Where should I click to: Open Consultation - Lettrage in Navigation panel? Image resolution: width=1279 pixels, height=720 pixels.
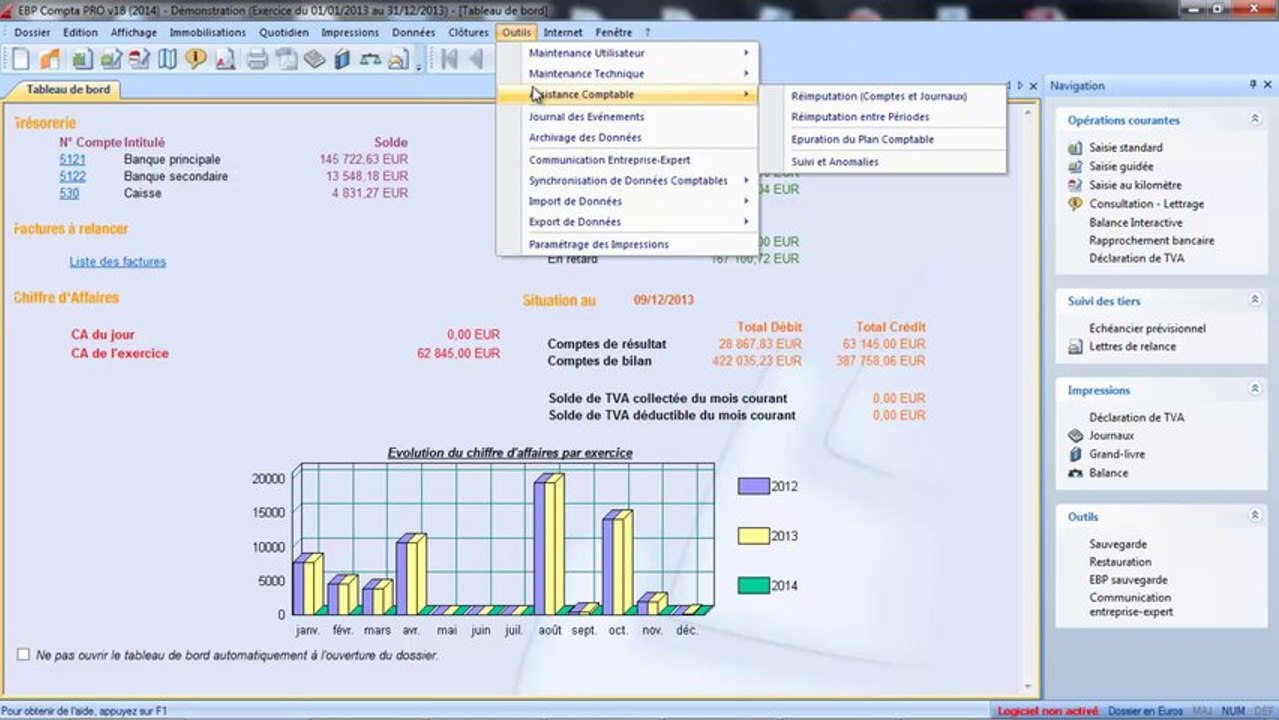(x=1147, y=204)
